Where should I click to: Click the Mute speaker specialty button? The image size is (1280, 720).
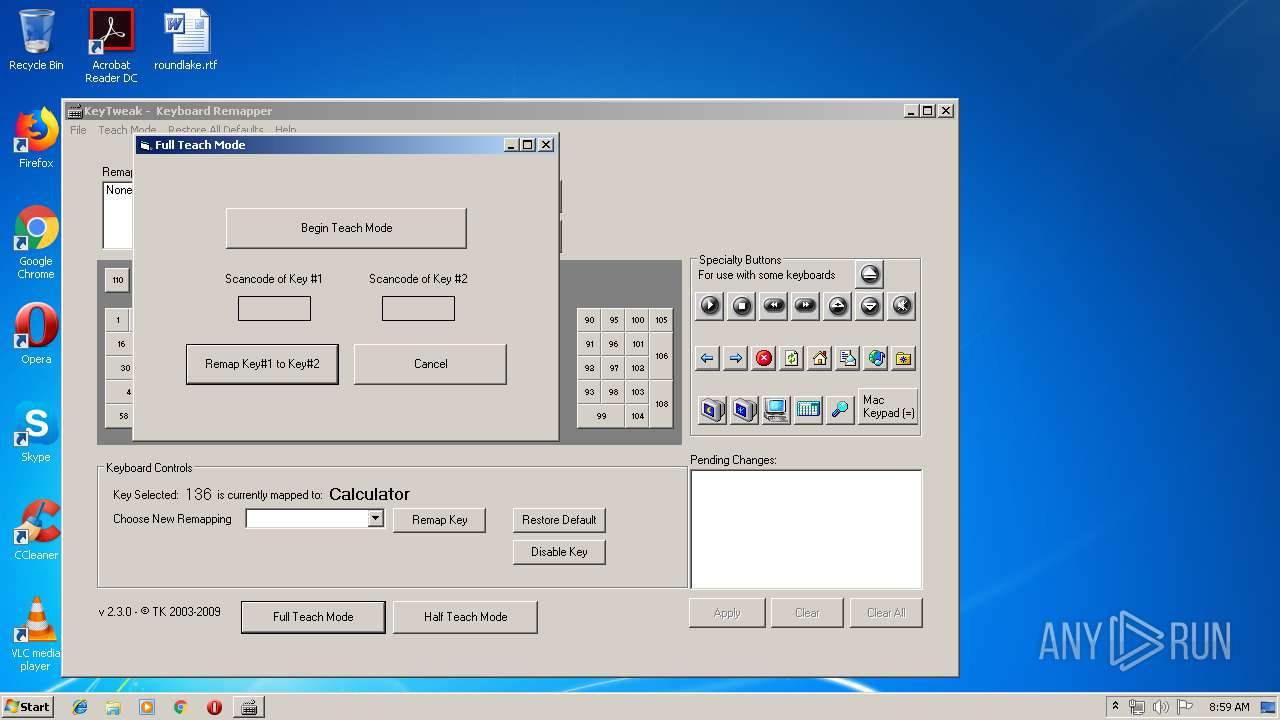902,306
